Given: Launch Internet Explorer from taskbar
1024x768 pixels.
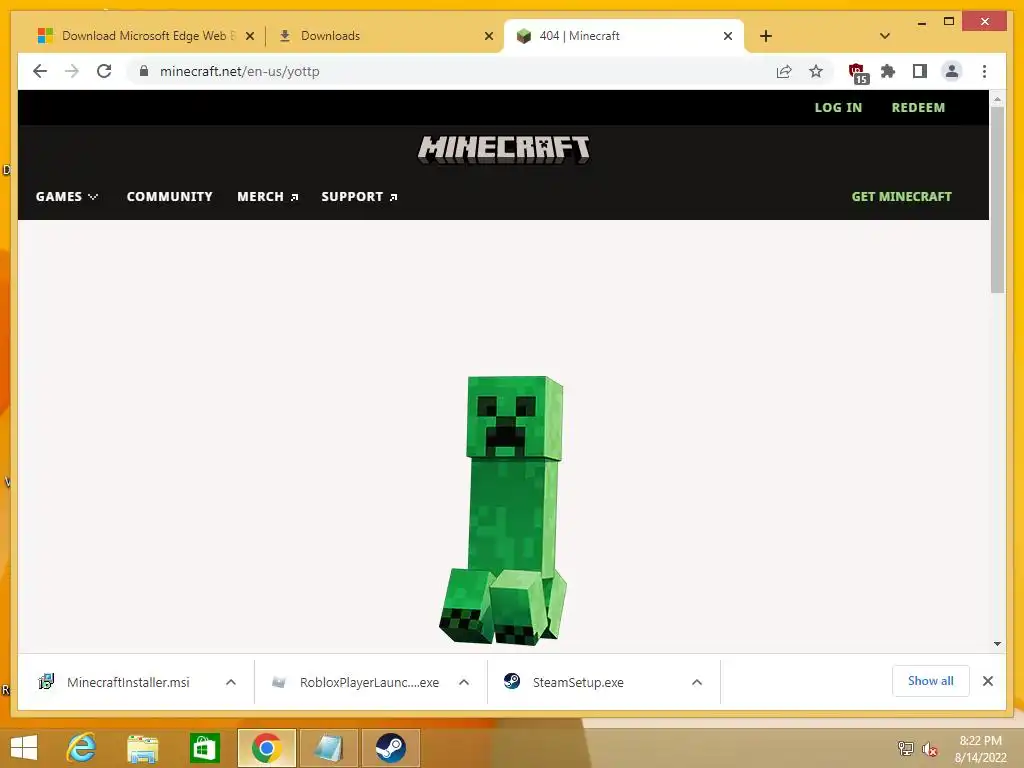Looking at the screenshot, I should click(82, 748).
